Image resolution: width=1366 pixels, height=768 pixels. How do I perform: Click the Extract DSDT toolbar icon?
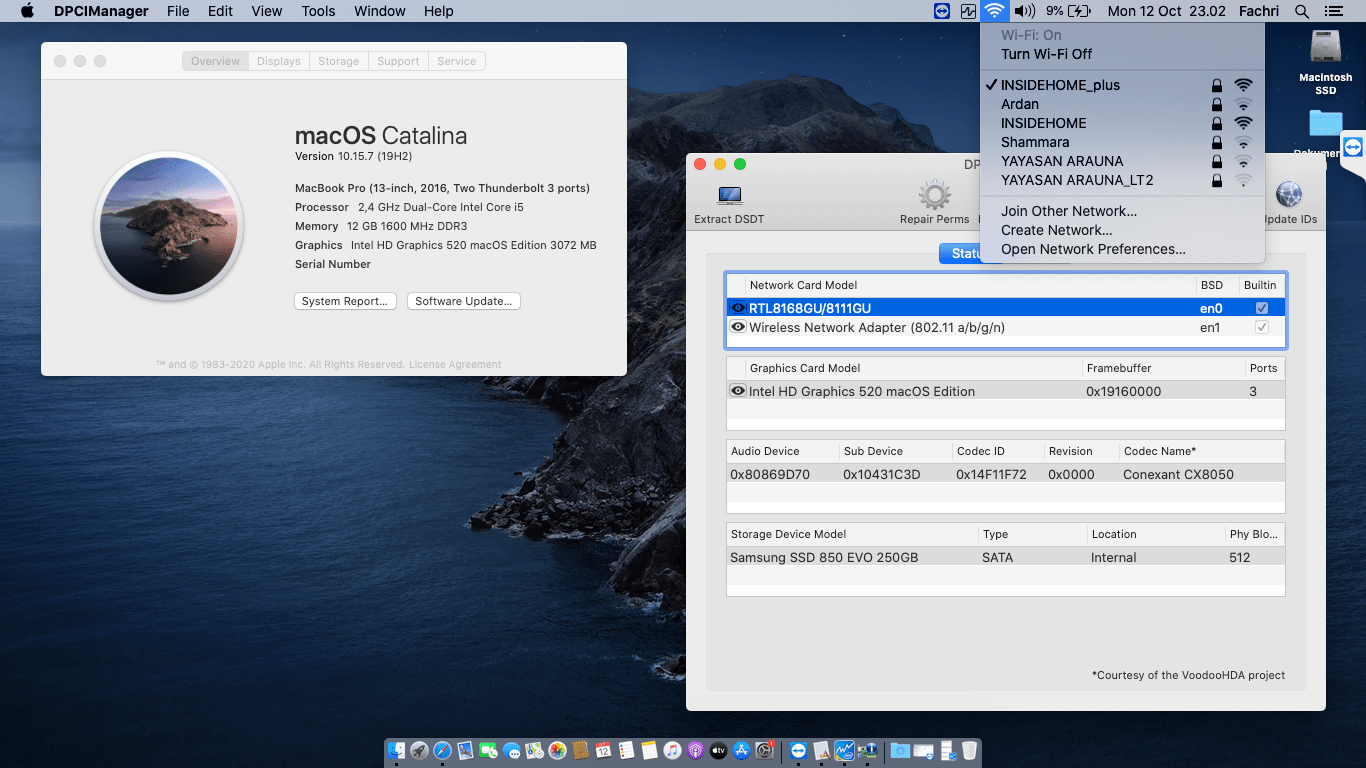tap(730, 195)
